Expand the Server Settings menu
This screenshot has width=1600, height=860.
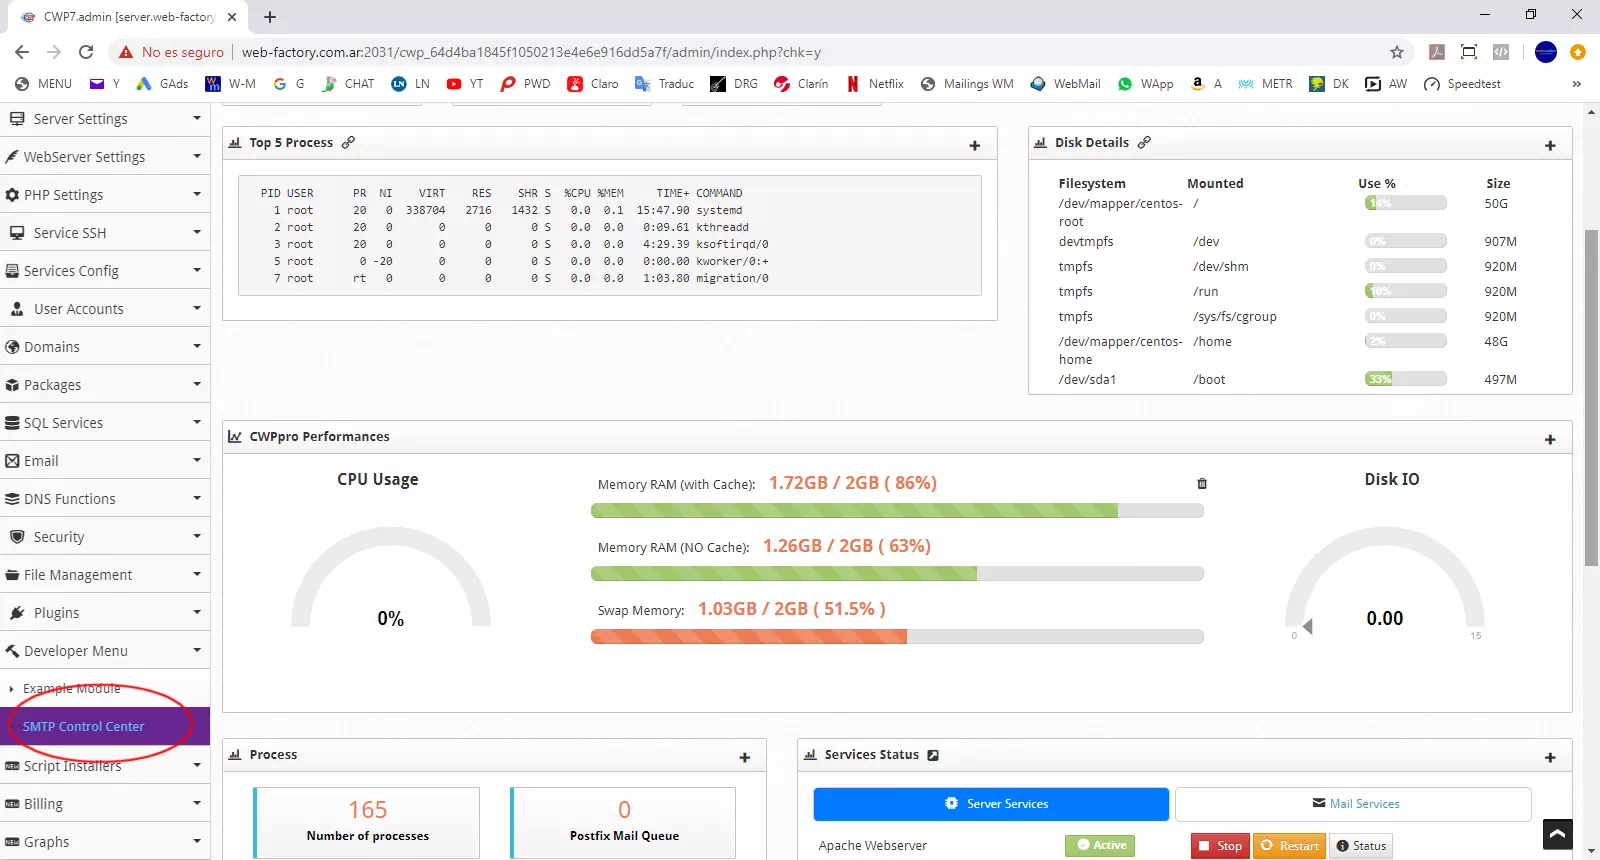[x=104, y=119]
